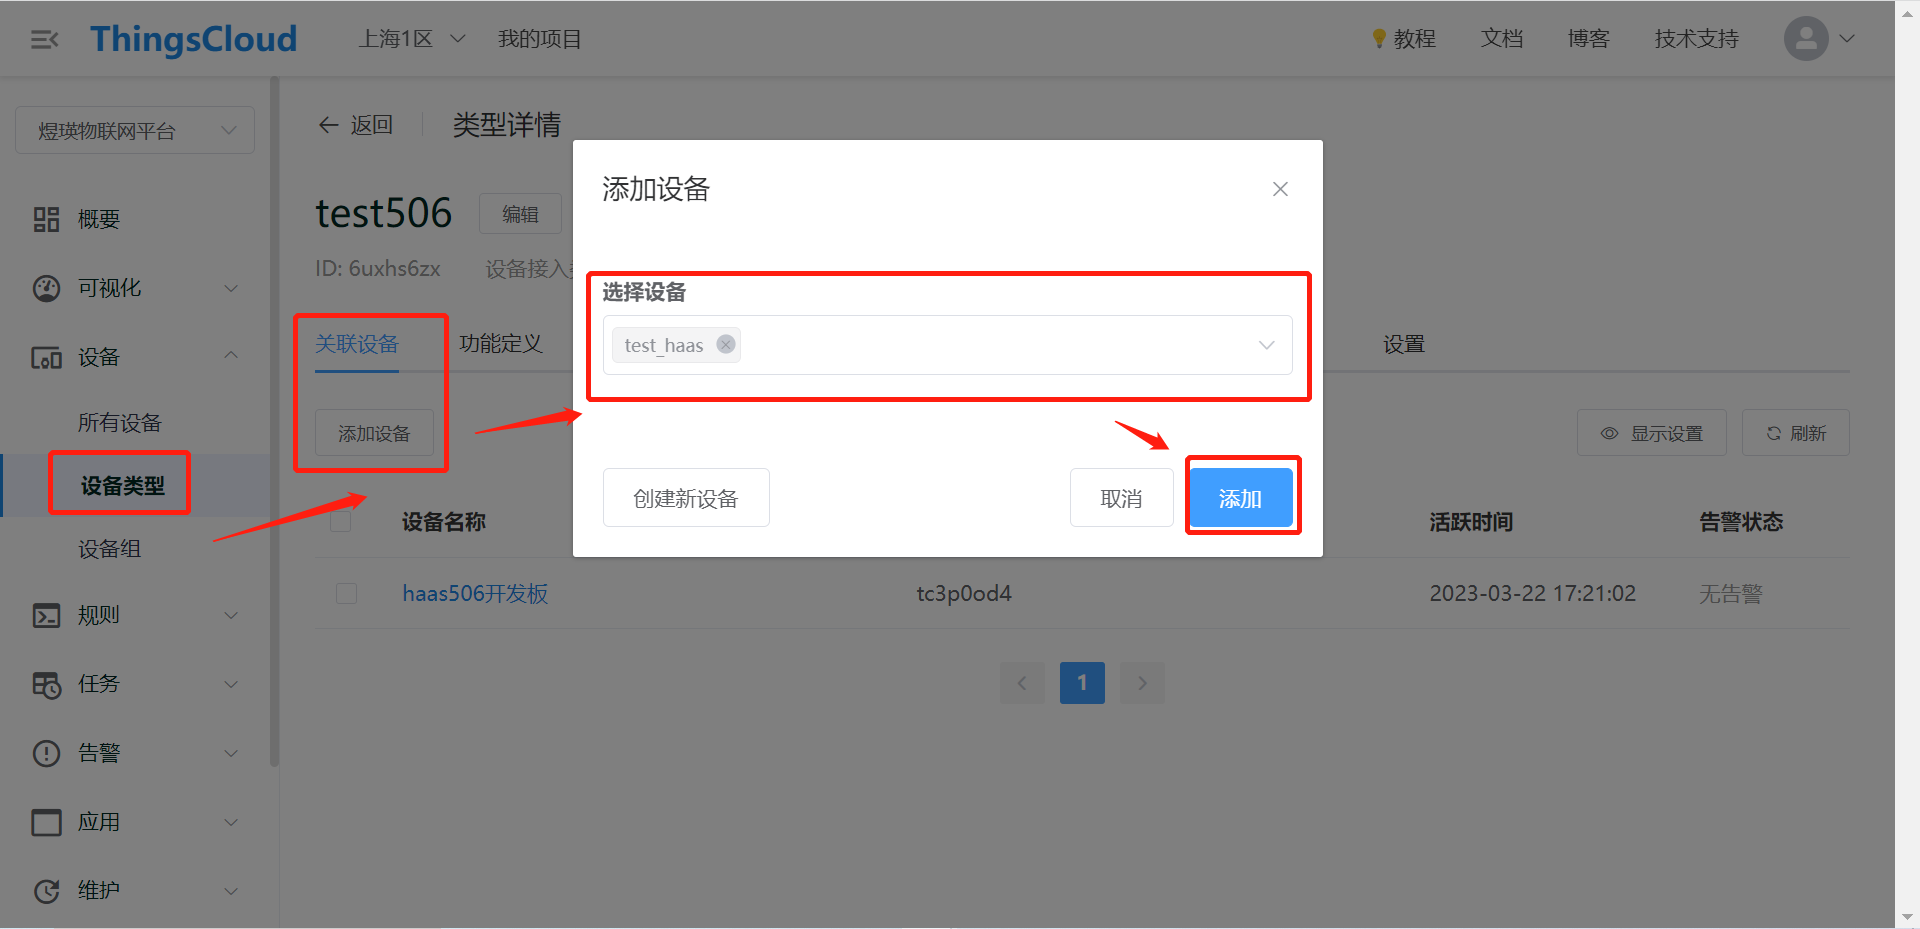Close the 添加设备 dialog with X
Image resolution: width=1920 pixels, height=929 pixels.
click(x=1280, y=189)
